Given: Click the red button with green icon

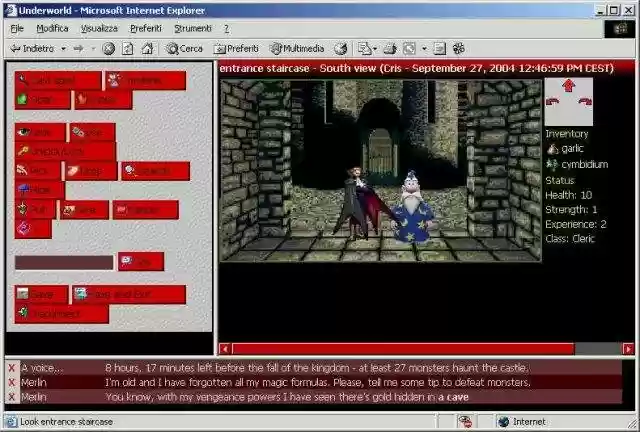Looking at the screenshot, I should coord(42,99).
